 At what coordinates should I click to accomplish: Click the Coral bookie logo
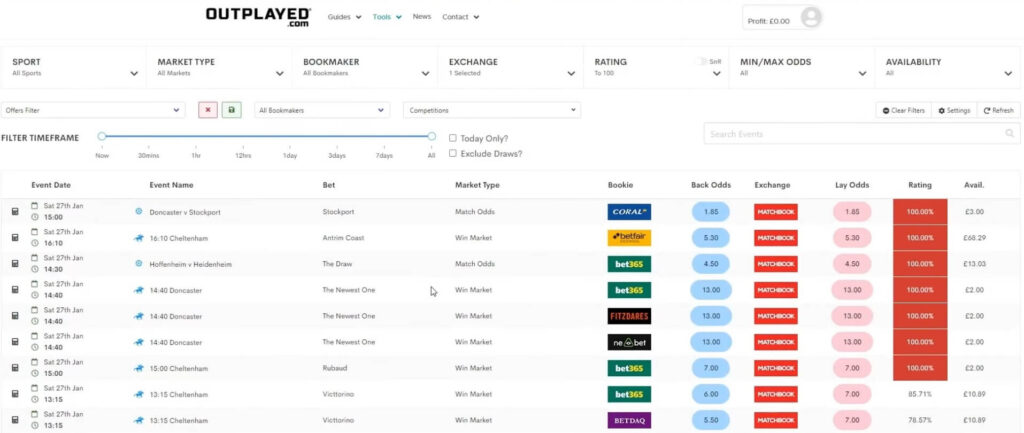(x=629, y=212)
